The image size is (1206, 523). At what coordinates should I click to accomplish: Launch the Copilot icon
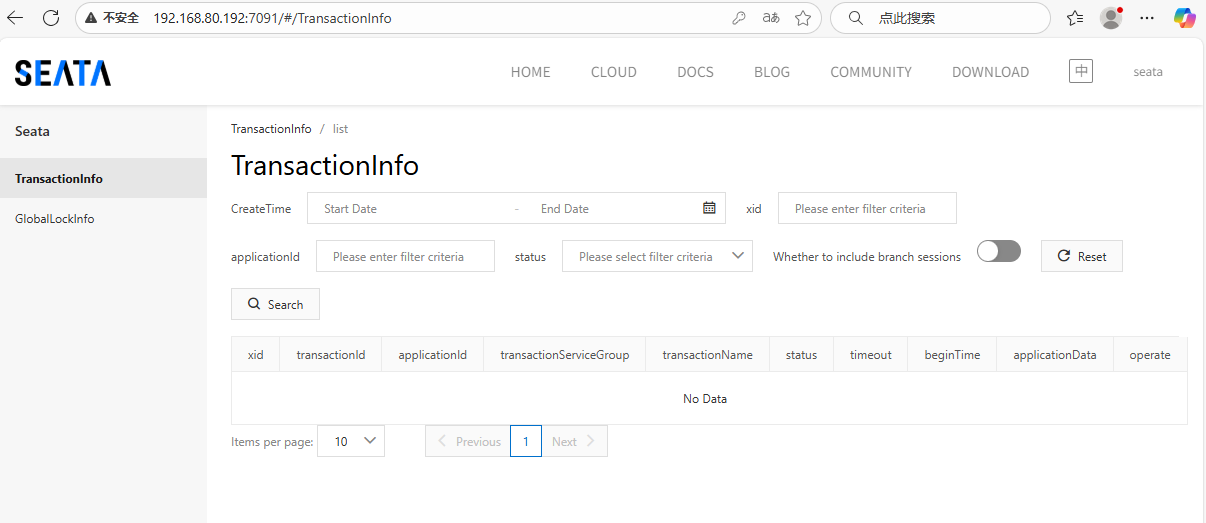(x=1184, y=18)
